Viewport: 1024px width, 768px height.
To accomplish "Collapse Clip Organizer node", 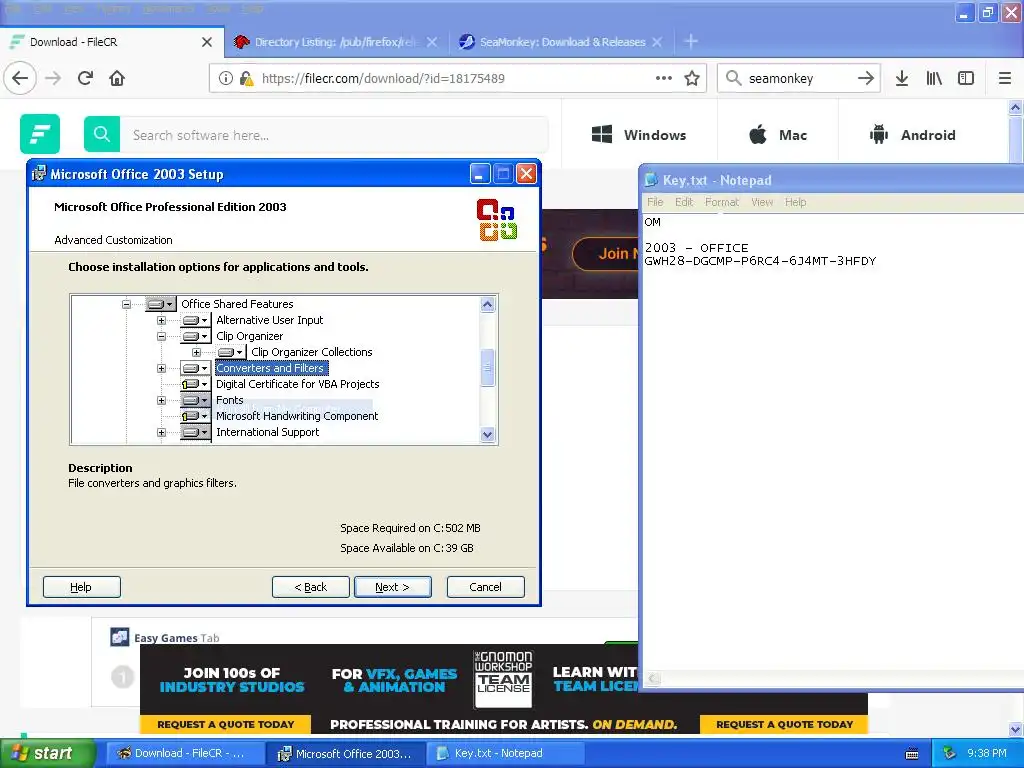I will pyautogui.click(x=161, y=336).
